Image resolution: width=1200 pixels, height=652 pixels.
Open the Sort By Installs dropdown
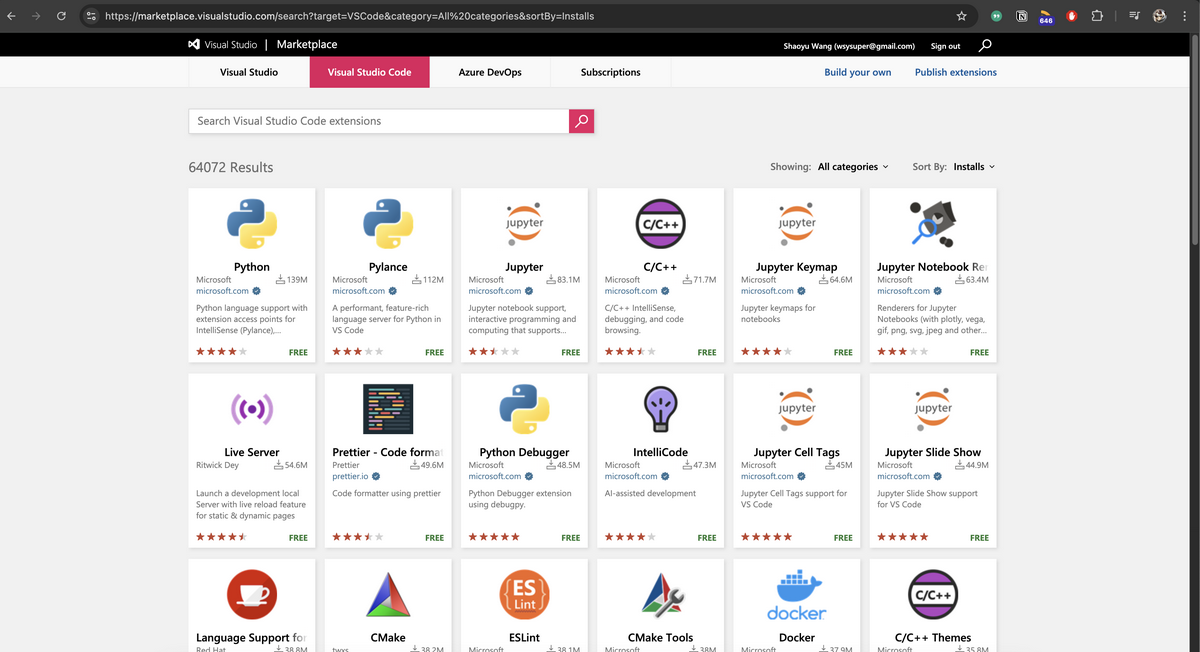974,167
